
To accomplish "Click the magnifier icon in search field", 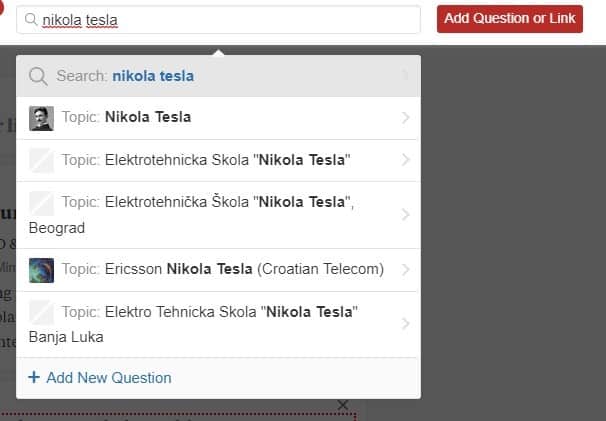I will coord(31,19).
